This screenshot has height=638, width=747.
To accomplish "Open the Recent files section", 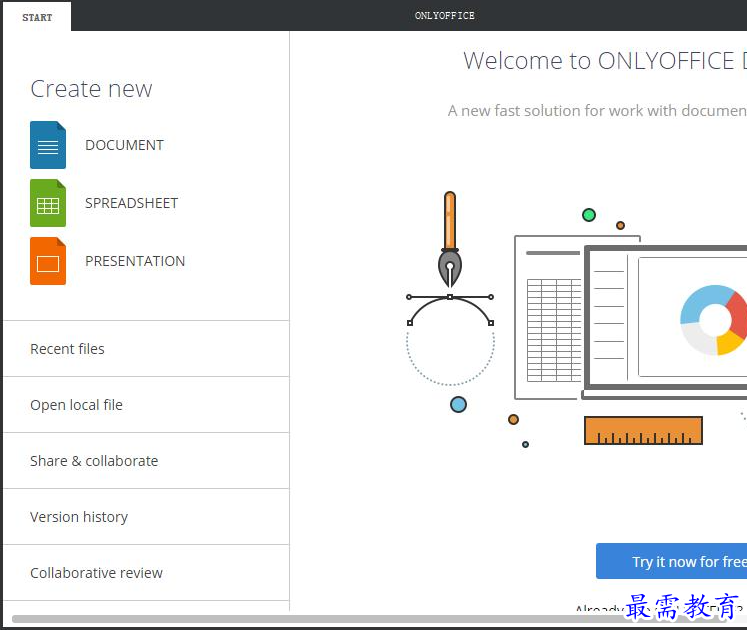I will tap(146, 349).
